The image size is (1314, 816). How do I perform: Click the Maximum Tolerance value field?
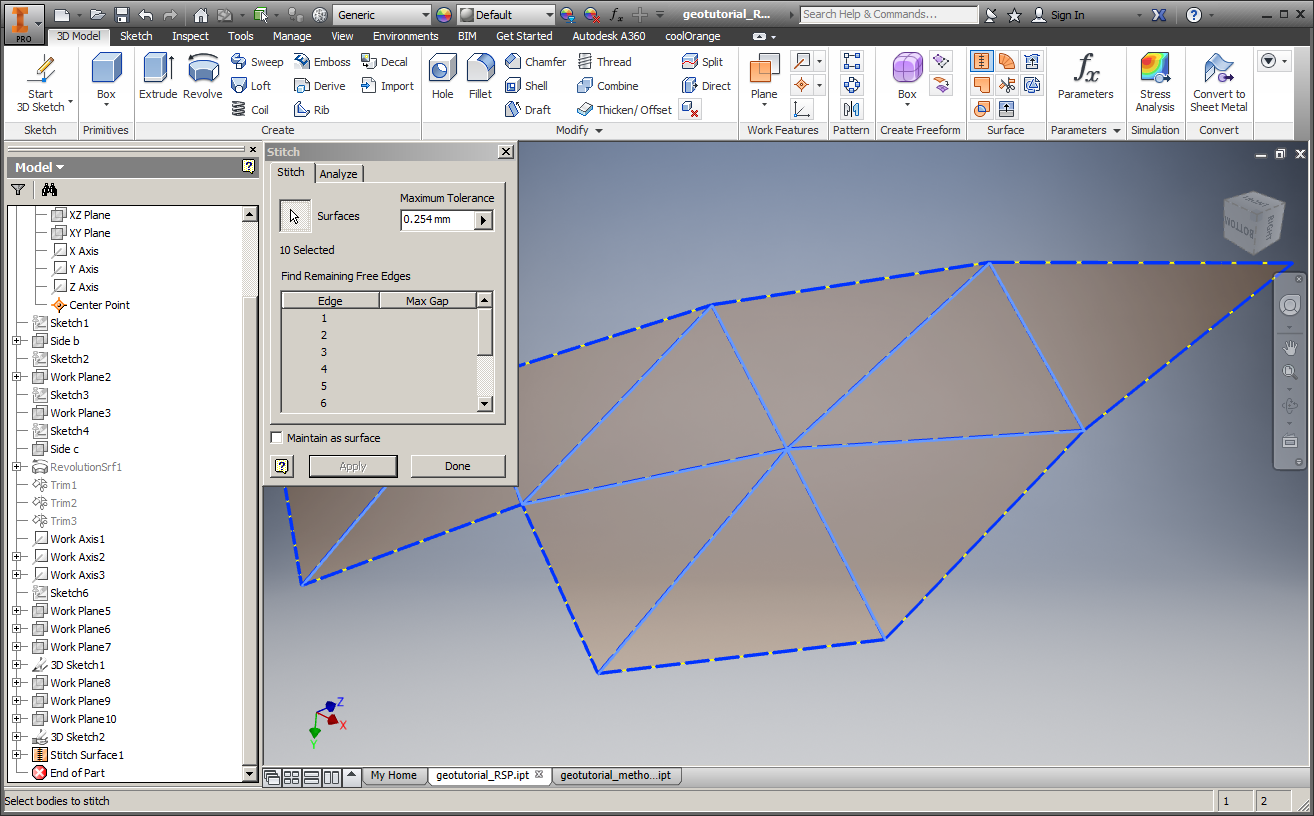pos(438,220)
